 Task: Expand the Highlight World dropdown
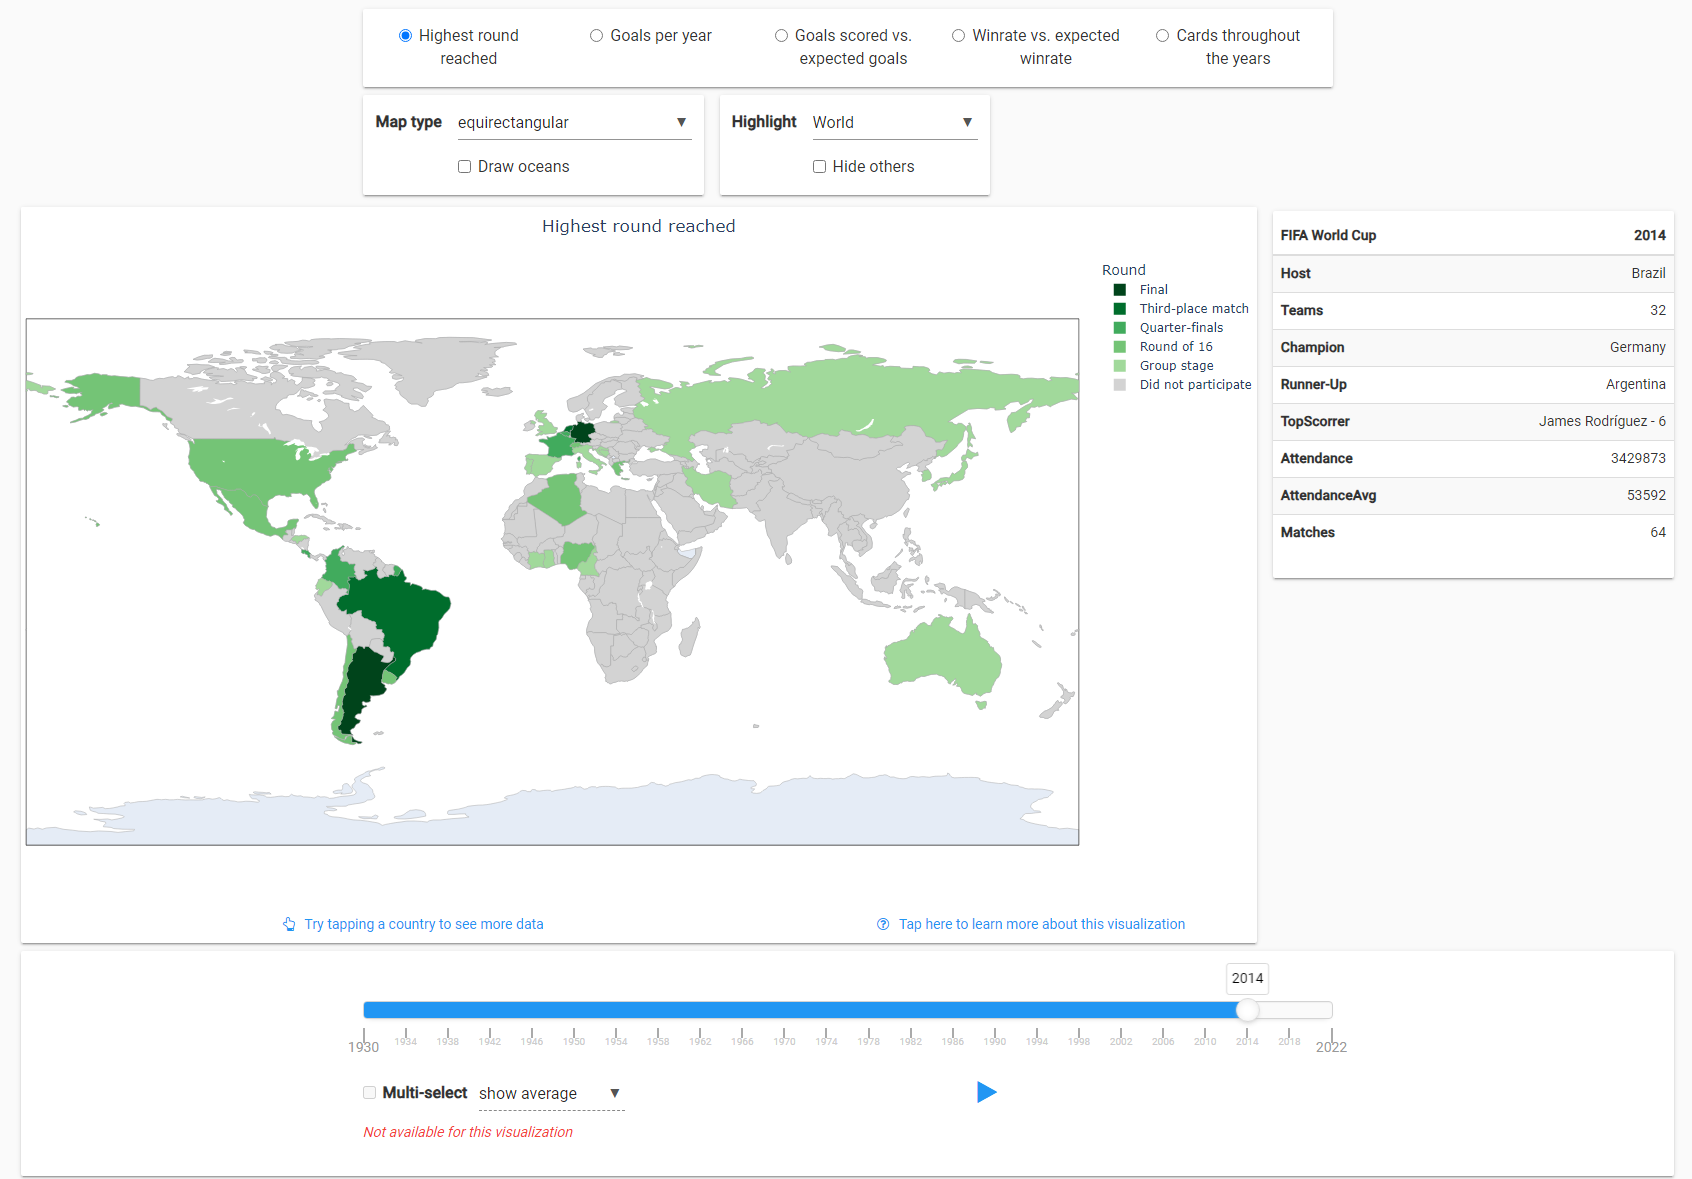pos(893,122)
